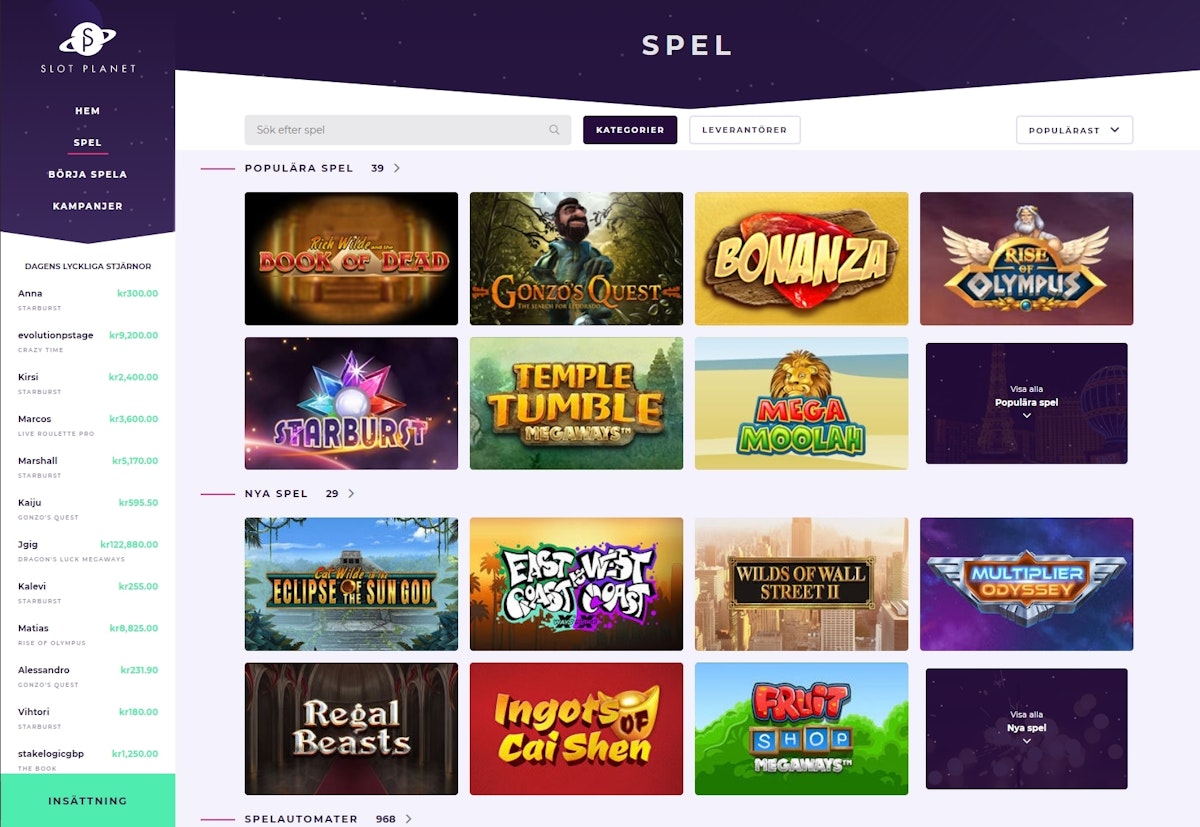Open Kampanjer menu item
This screenshot has height=827, width=1200.
[88, 206]
